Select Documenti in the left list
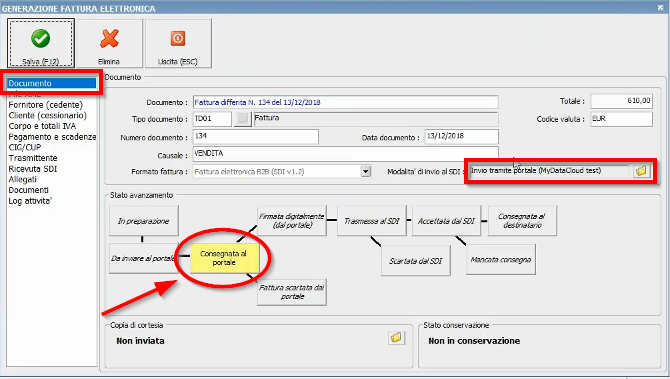 point(28,190)
